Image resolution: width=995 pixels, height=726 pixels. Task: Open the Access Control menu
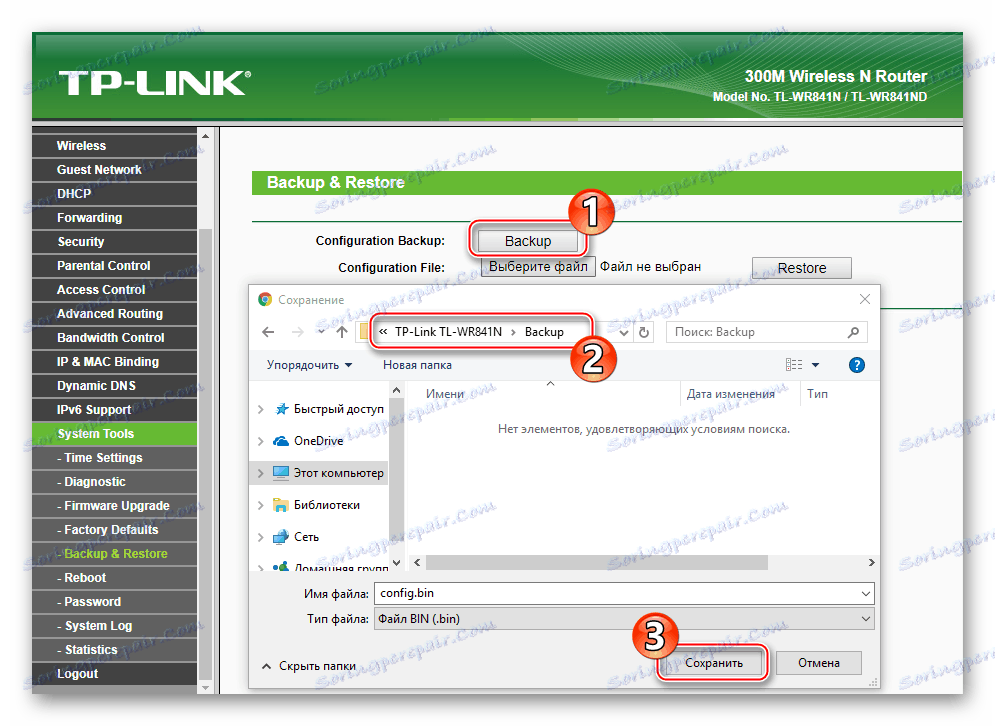115,289
